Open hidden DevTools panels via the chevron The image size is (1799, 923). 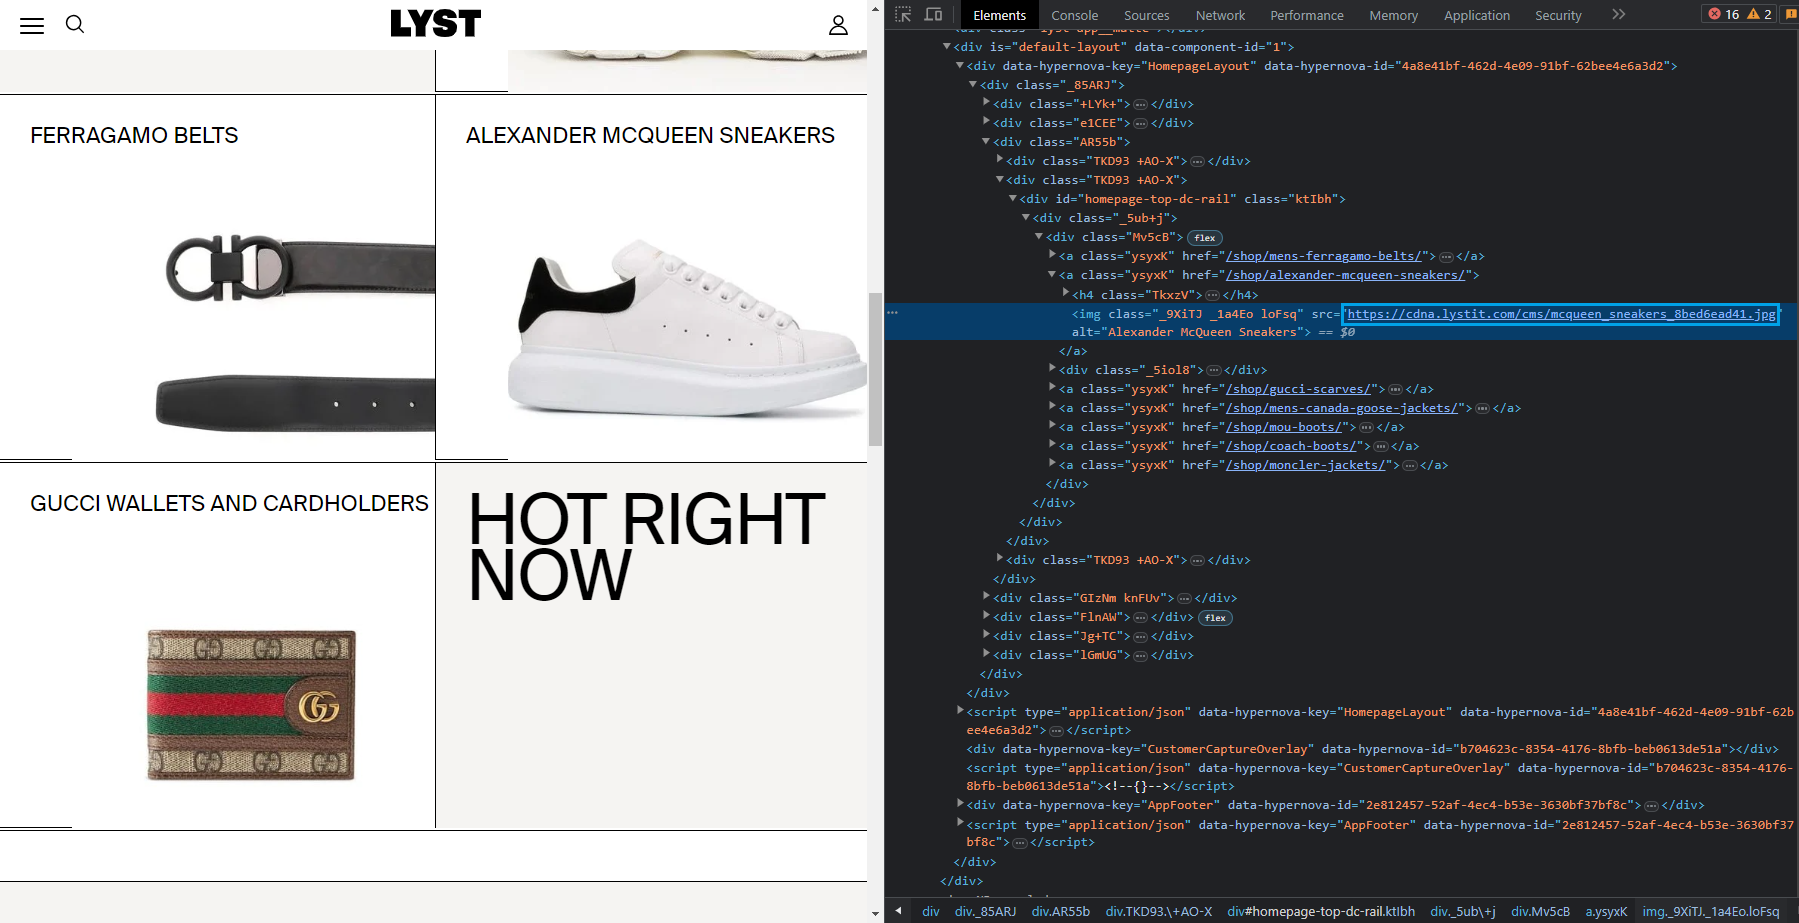1618,14
